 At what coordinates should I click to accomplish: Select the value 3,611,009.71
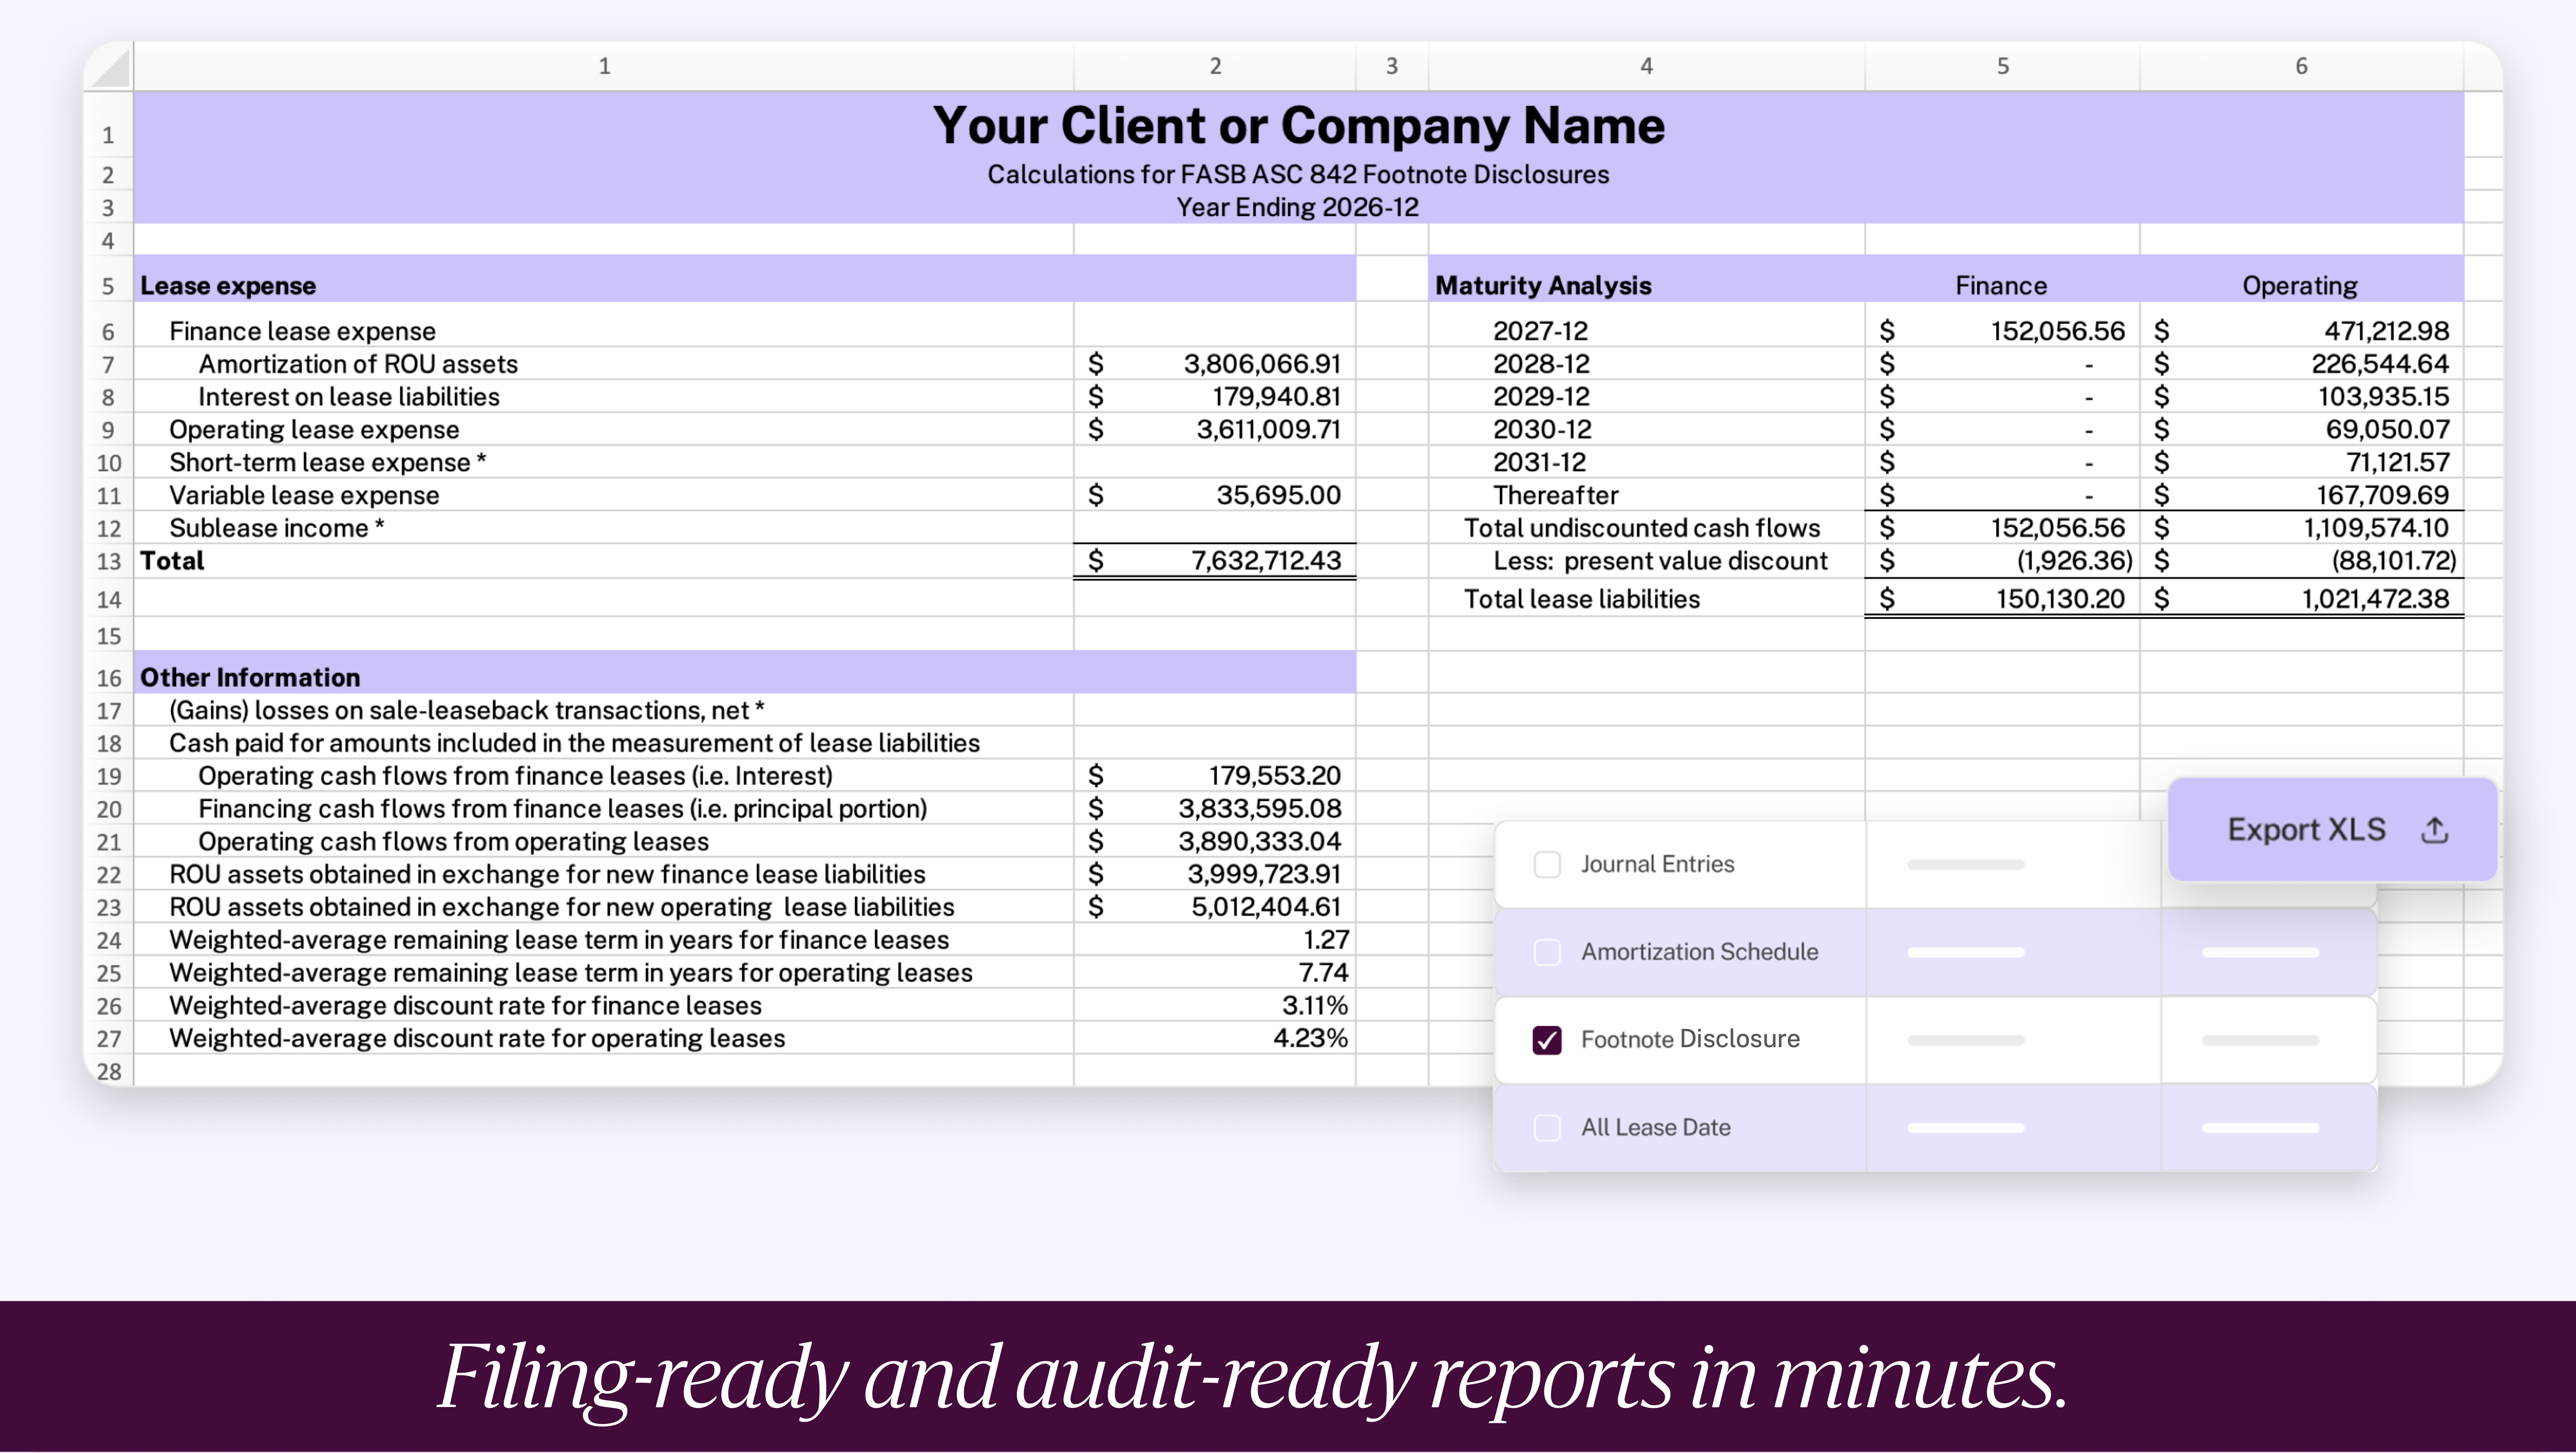coord(1268,430)
